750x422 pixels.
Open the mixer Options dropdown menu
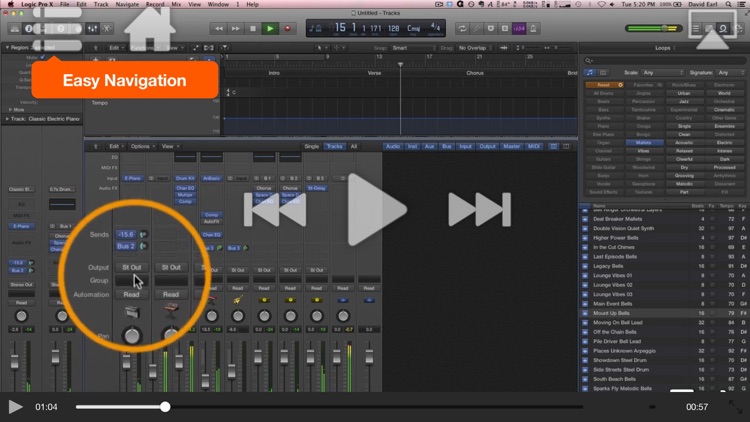click(x=143, y=146)
